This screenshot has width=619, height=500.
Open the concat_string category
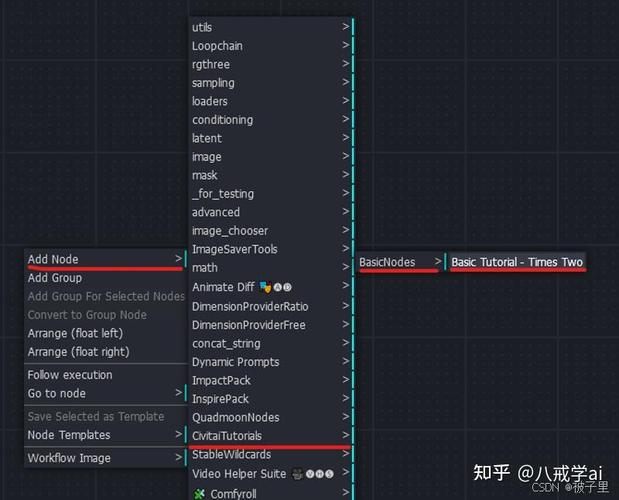coord(271,344)
